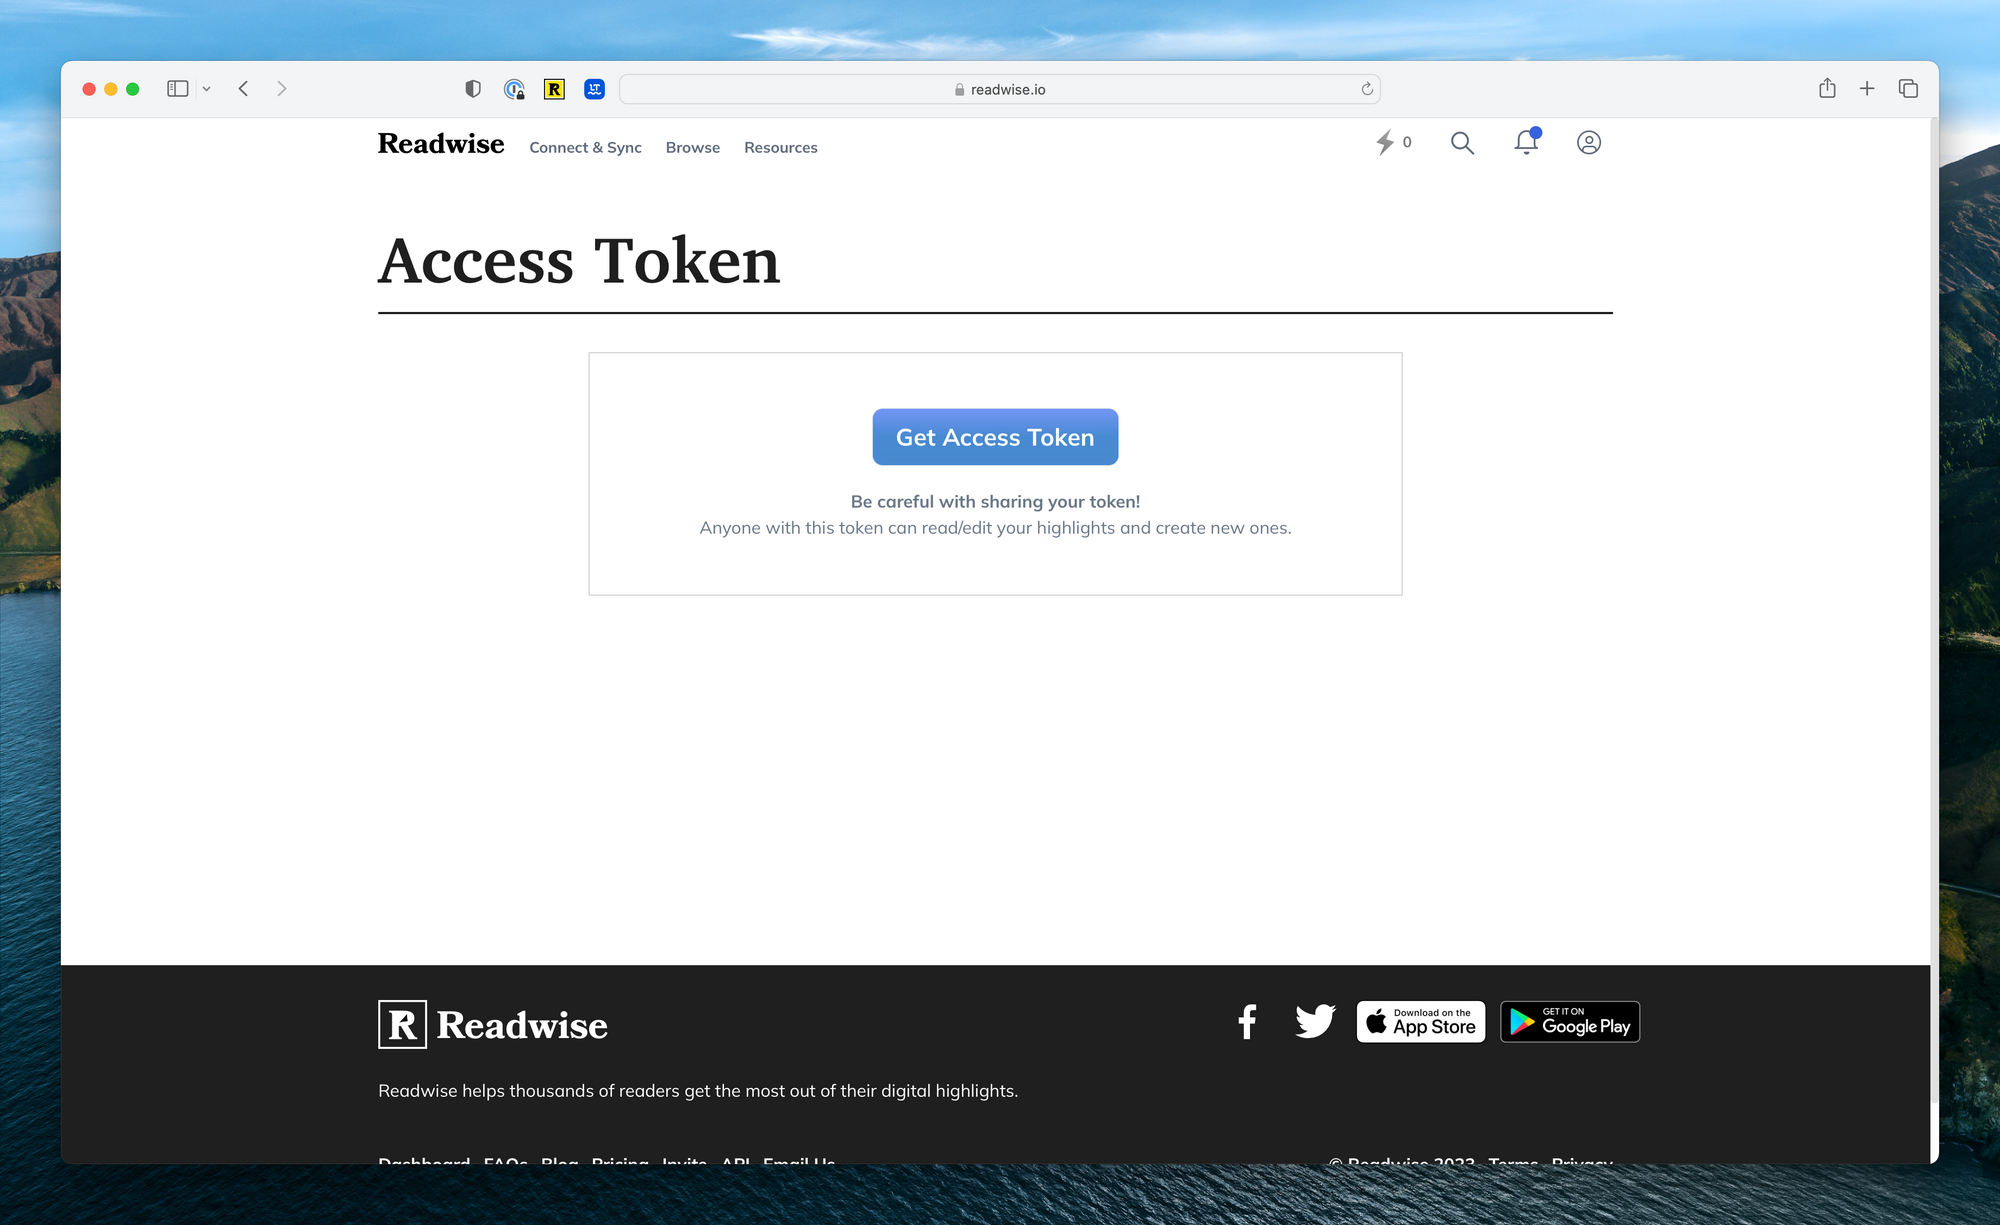Click the Get Access Token button

[x=996, y=435]
